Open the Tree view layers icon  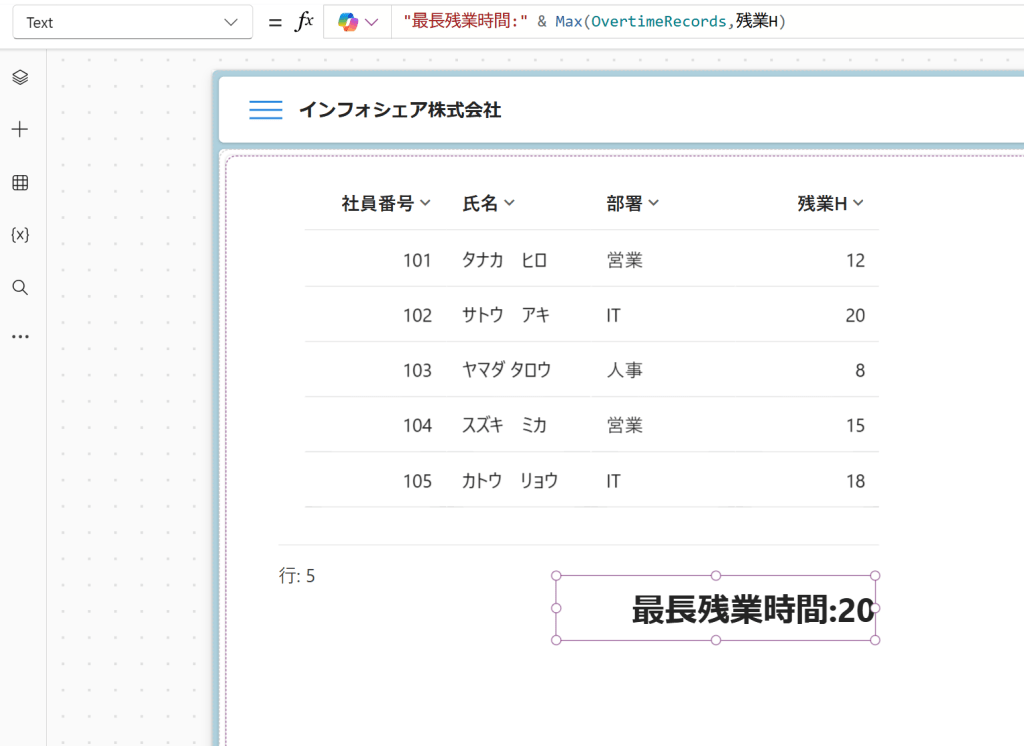pos(20,77)
